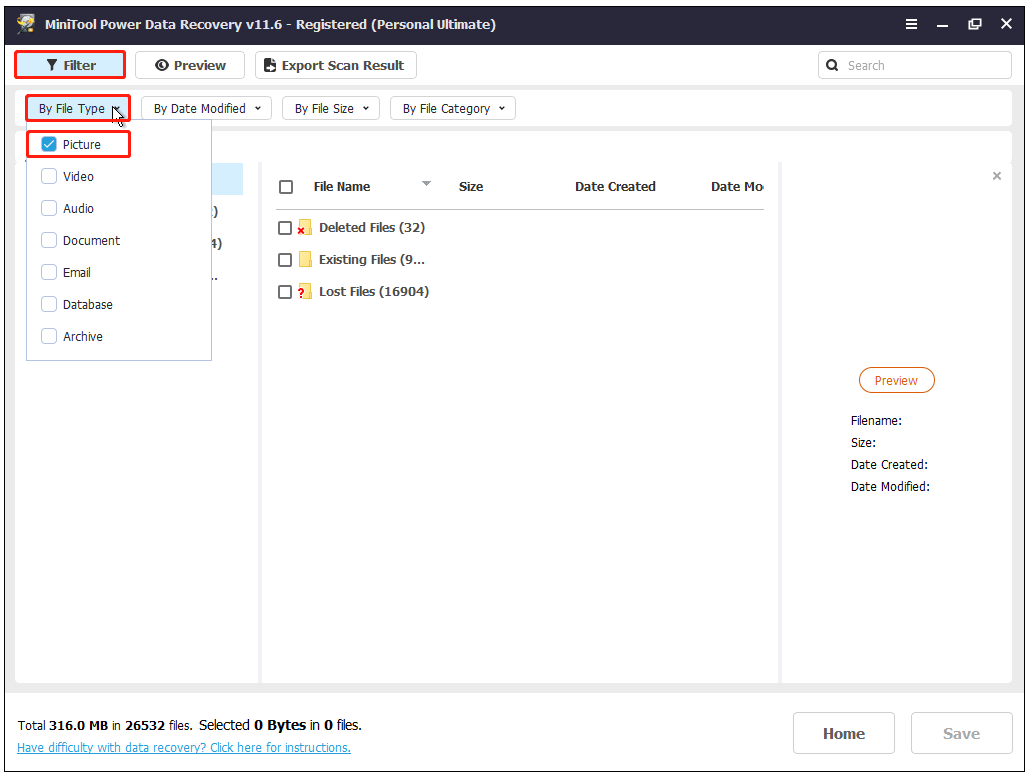1032x777 pixels.
Task: Click the Existing Files folder icon
Action: coord(305,260)
